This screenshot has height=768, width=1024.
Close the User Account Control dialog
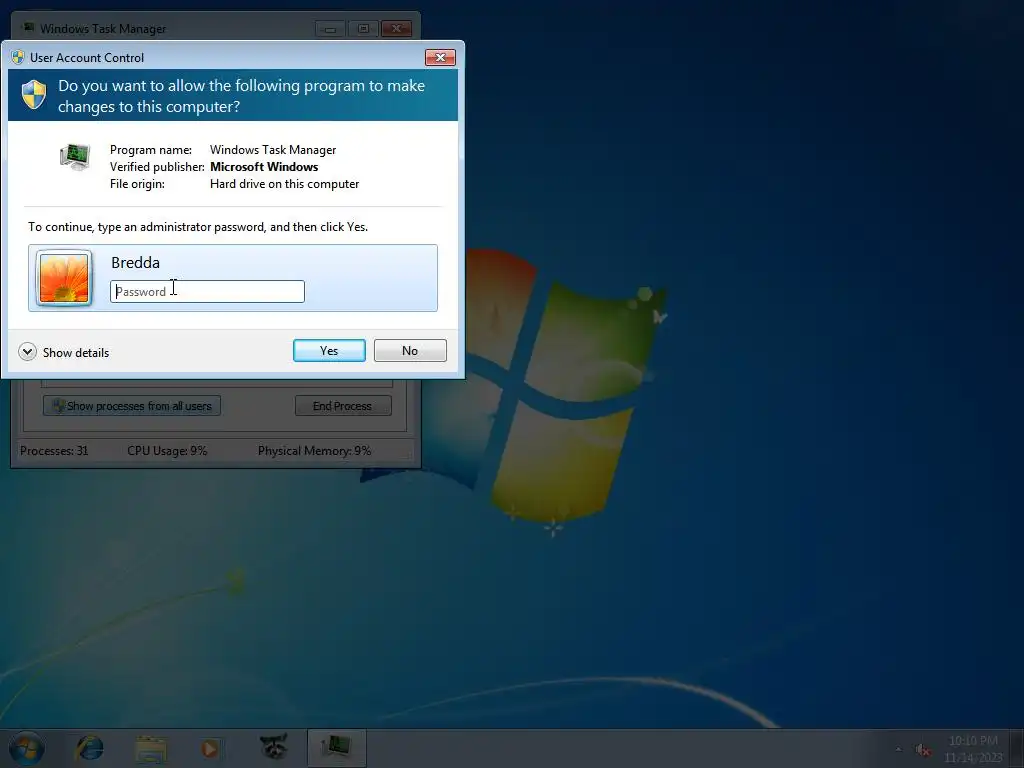tap(440, 57)
